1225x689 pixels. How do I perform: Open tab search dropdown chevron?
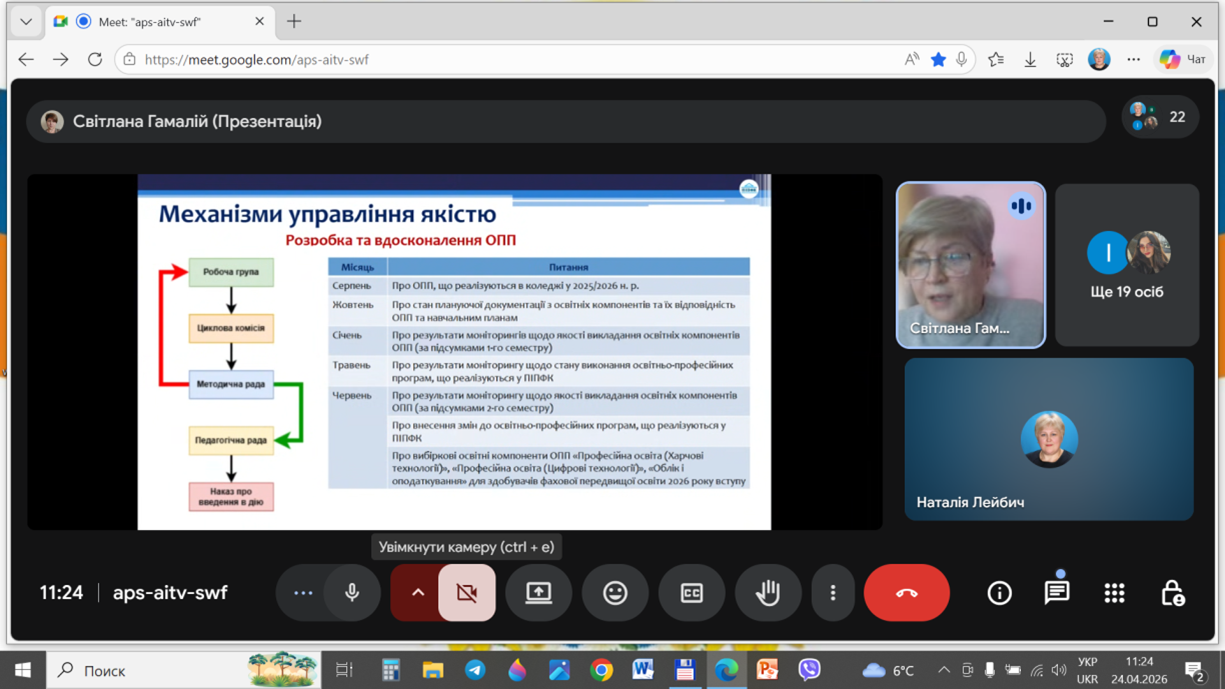26,21
